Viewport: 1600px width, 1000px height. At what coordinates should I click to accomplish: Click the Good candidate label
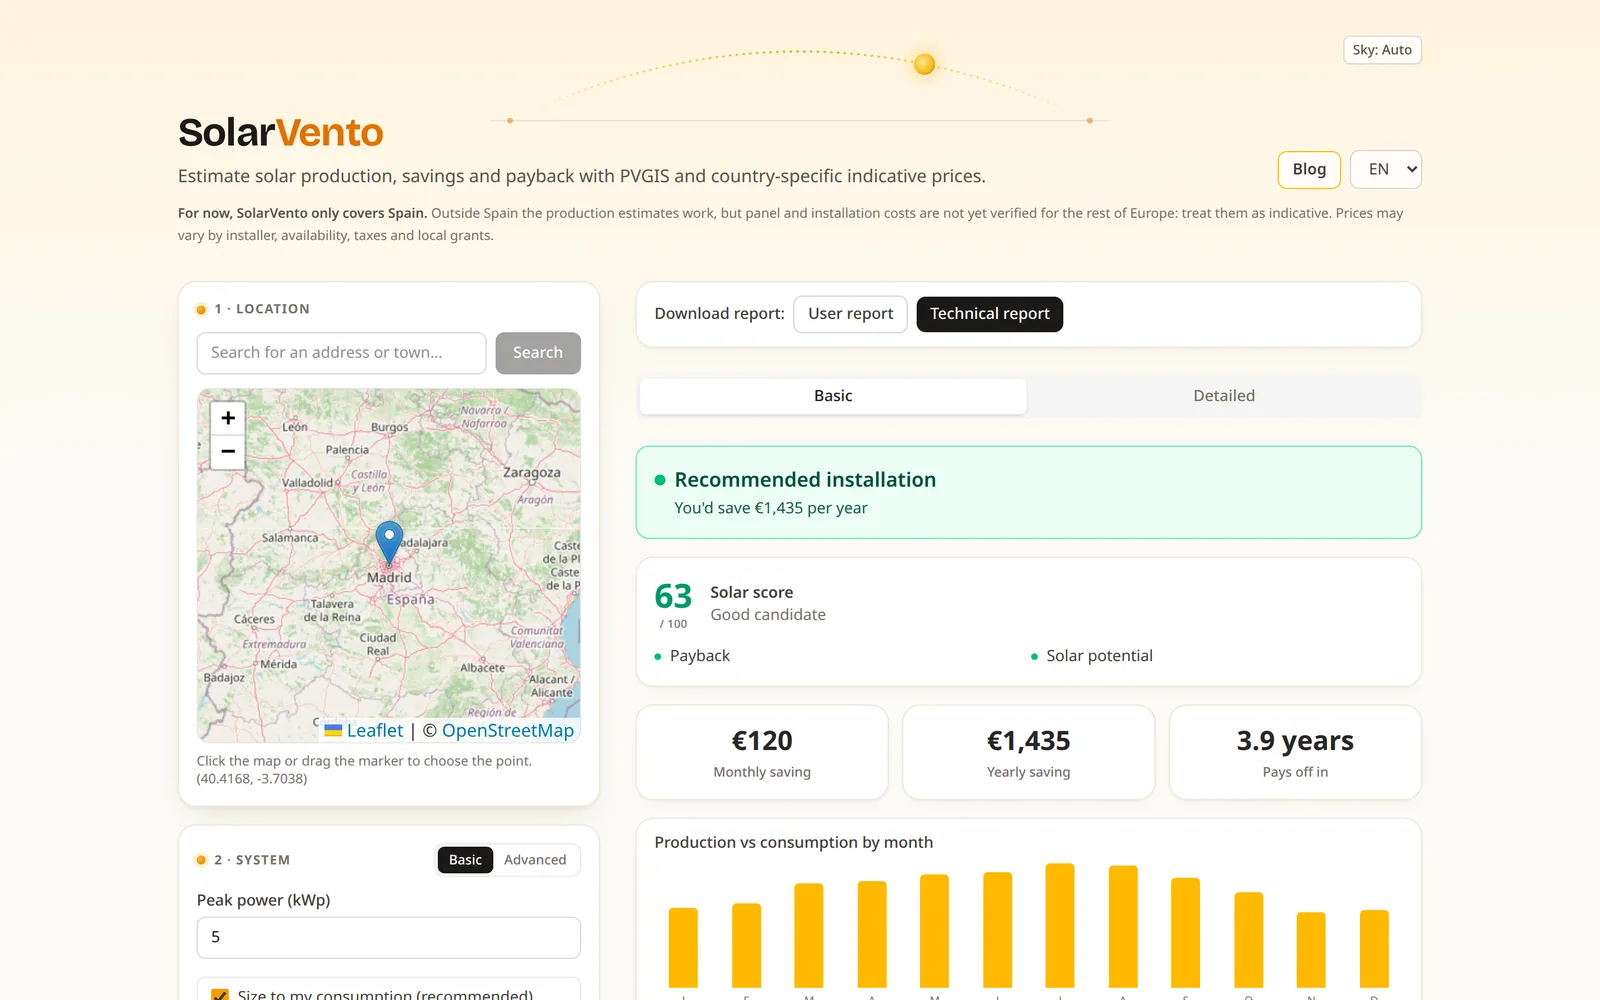pyautogui.click(x=768, y=615)
